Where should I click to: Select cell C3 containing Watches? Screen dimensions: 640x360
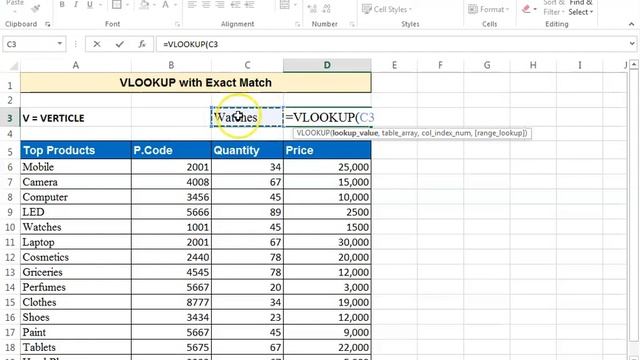pyautogui.click(x=247, y=118)
